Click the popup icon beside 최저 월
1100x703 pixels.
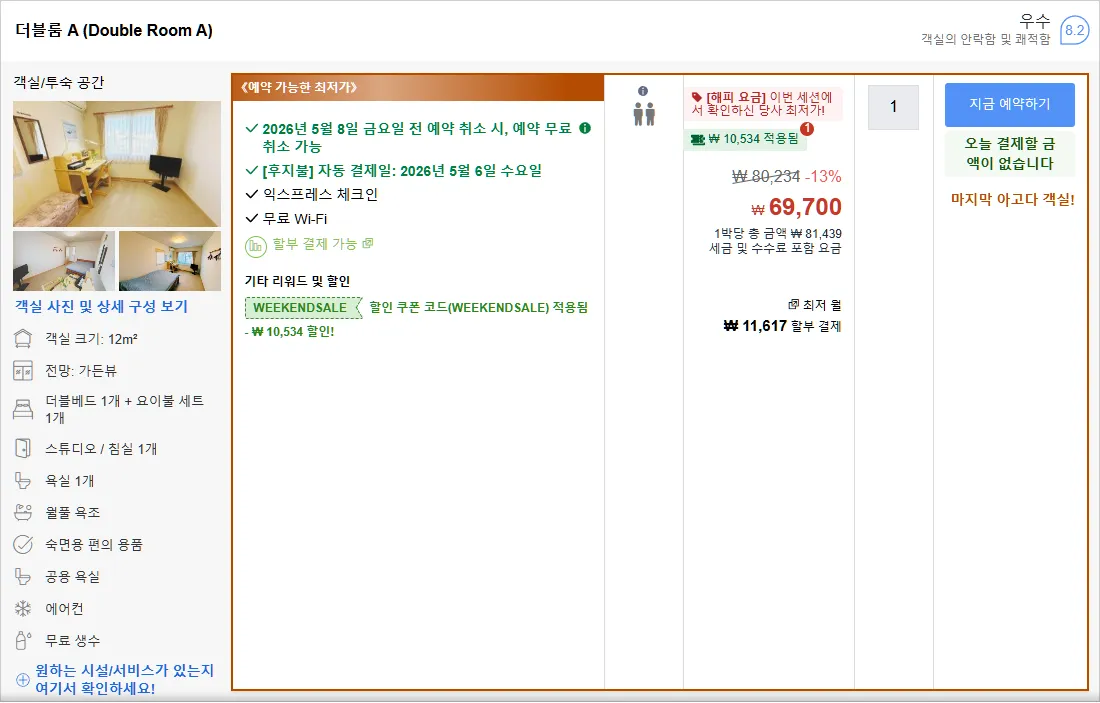pyautogui.click(x=793, y=304)
